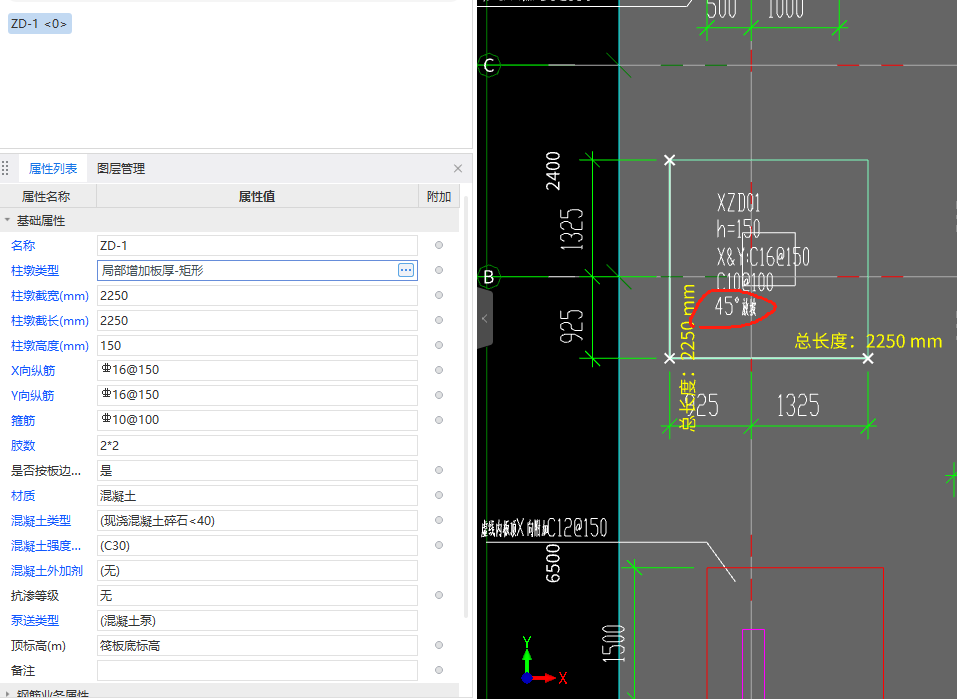Click bottom-left corner grip of rectangle
Viewport: 957px width, 699px height.
(x=670, y=358)
